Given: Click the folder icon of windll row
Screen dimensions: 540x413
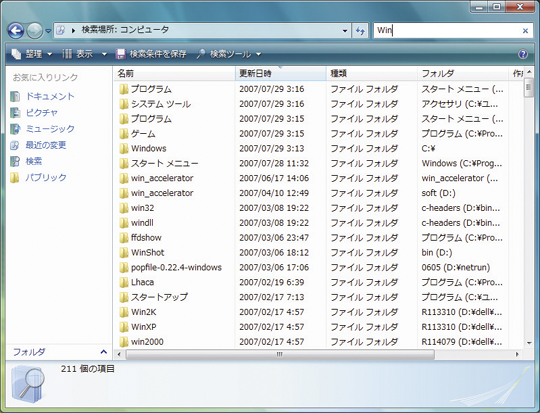Looking at the screenshot, I should tap(123, 223).
